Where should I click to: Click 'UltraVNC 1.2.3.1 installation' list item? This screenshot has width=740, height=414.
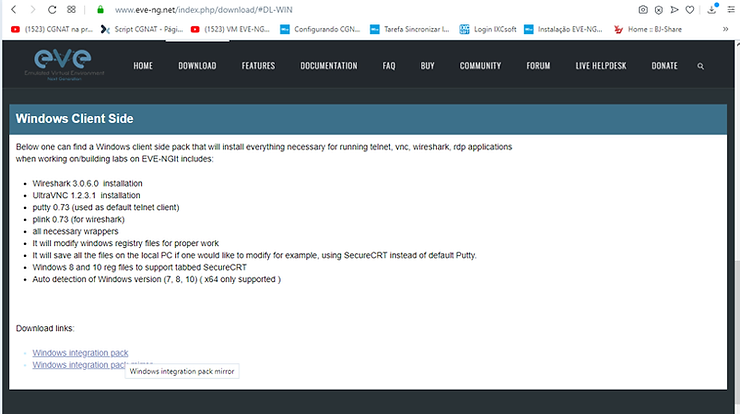[x=86, y=195]
